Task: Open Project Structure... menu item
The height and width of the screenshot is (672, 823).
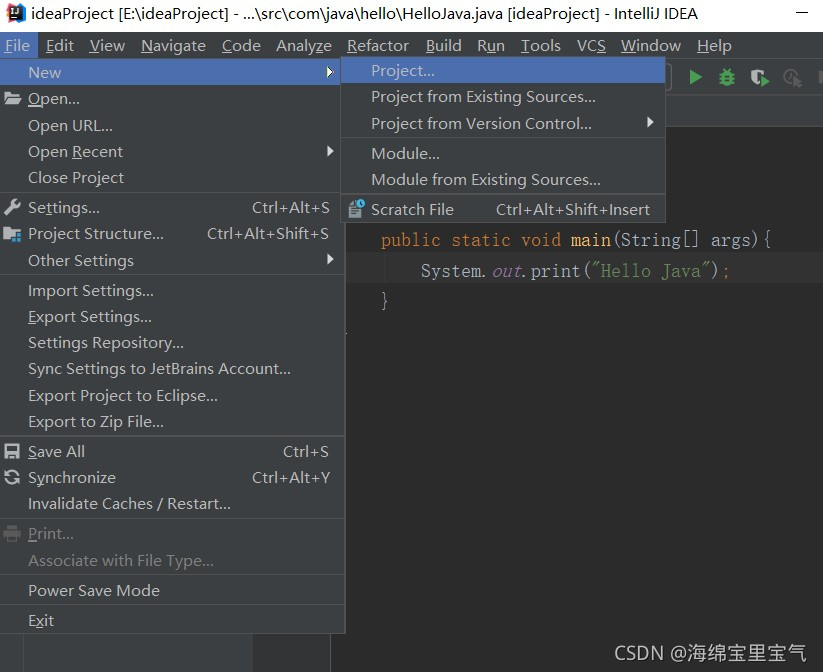Action: pyautogui.click(x=172, y=234)
